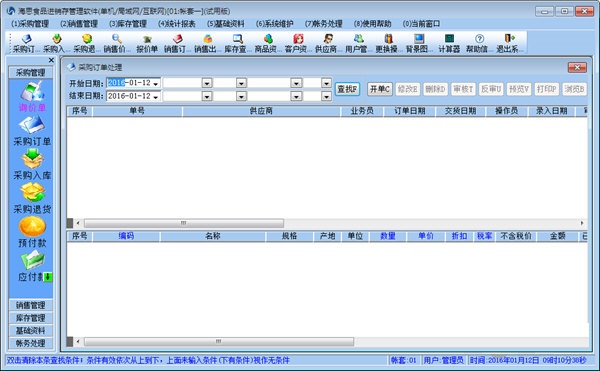Screen dimensions: 600x371
Task: Select 采购订单 in the sidebar
Action: coord(32,131)
